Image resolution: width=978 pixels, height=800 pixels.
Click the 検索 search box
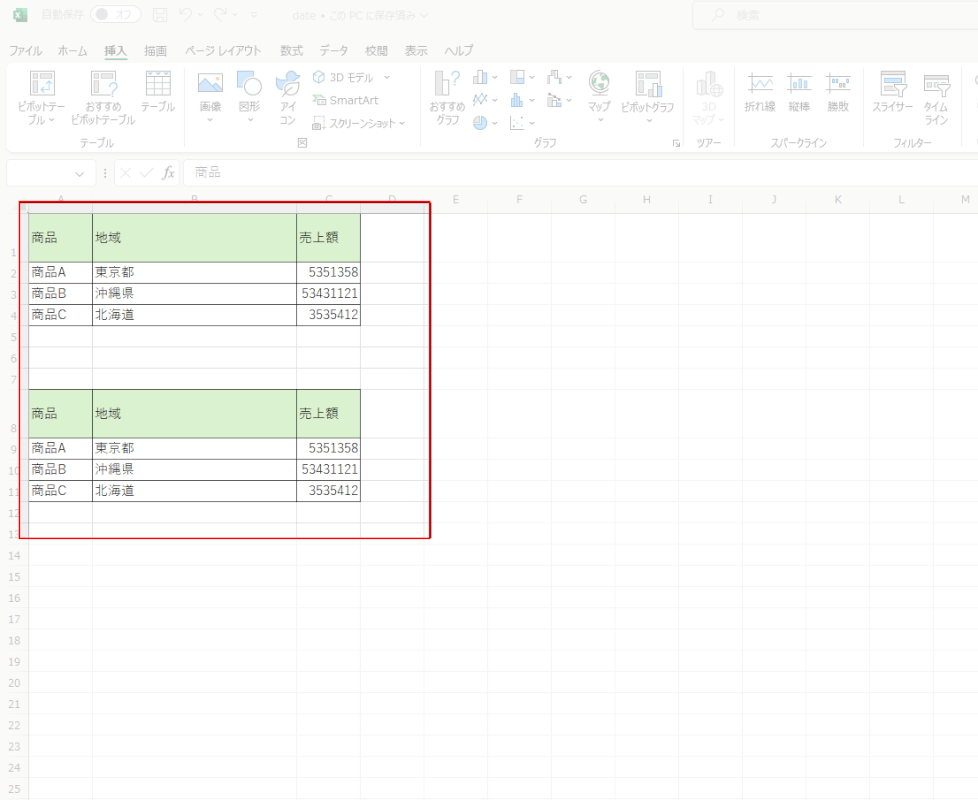pyautogui.click(x=835, y=15)
